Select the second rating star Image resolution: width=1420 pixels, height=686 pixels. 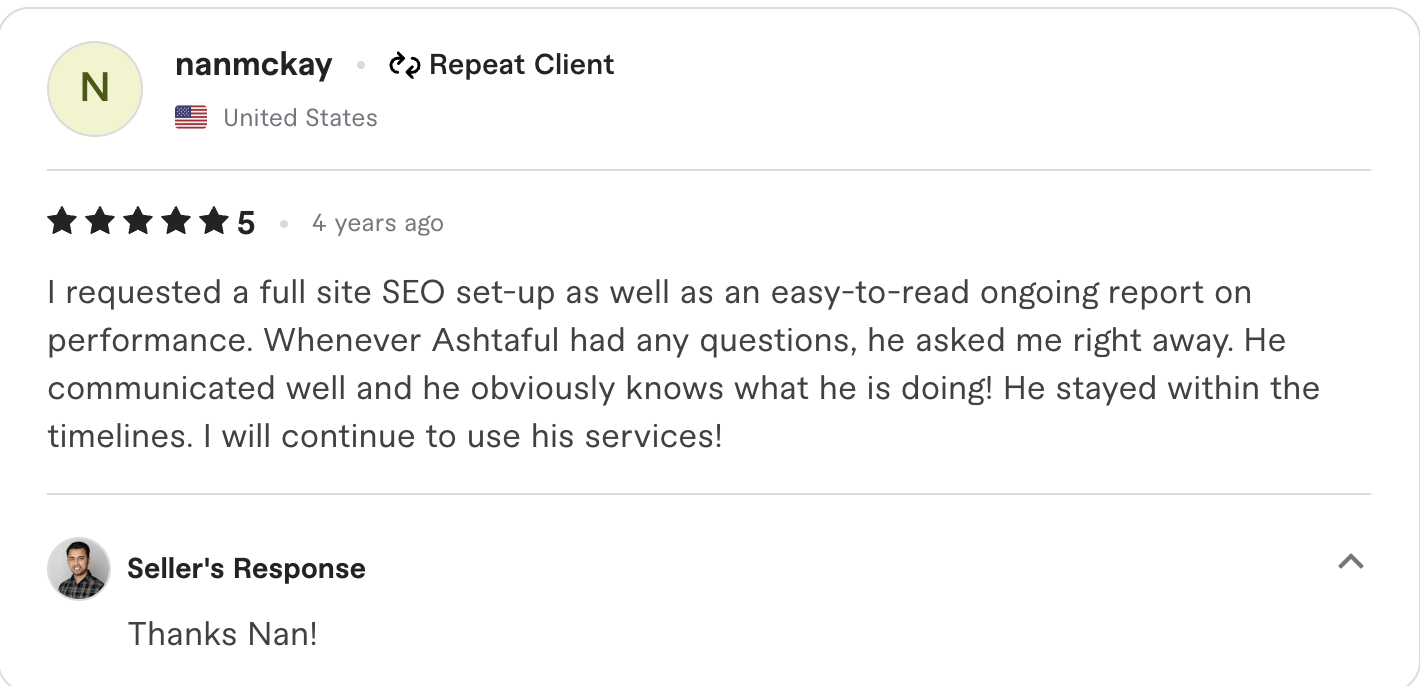point(99,221)
